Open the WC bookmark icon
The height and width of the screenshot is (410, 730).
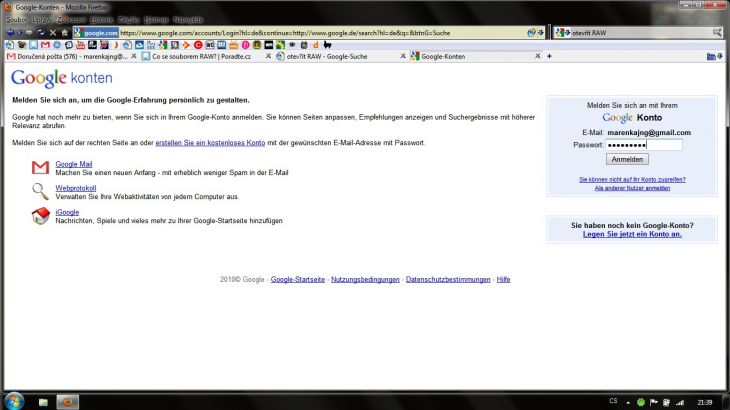[210, 45]
